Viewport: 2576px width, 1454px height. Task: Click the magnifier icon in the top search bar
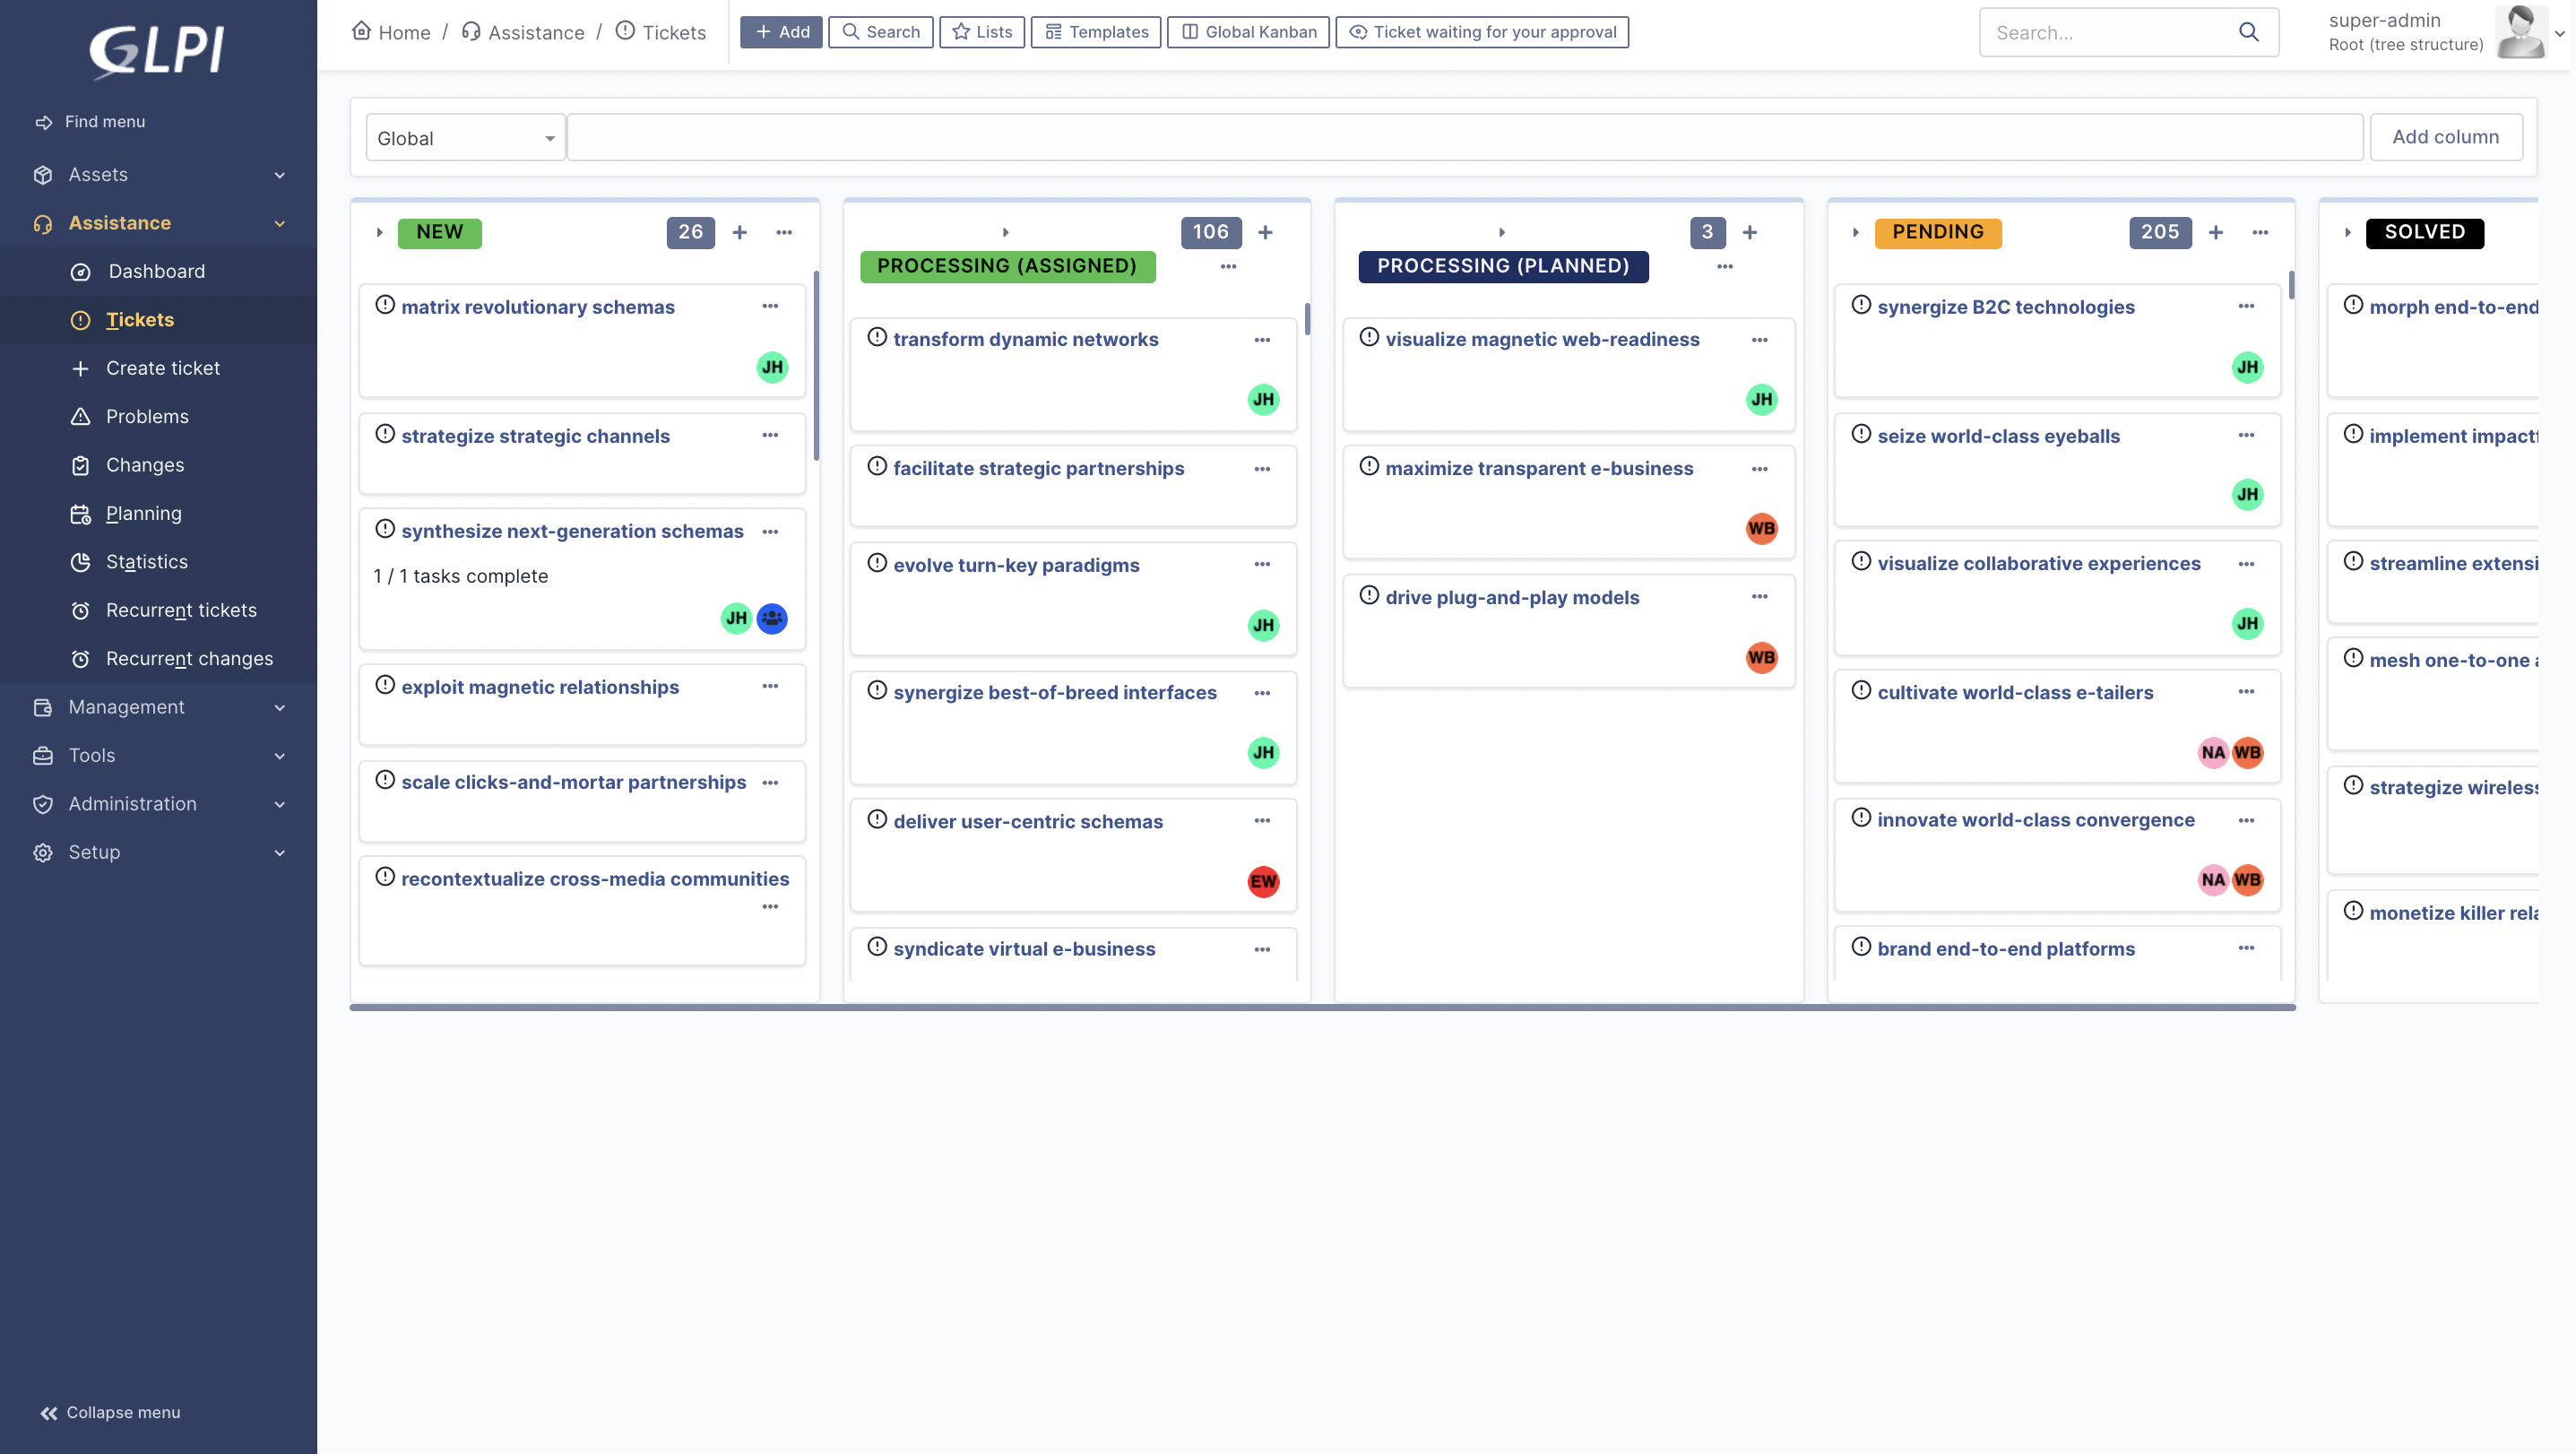[x=2248, y=32]
